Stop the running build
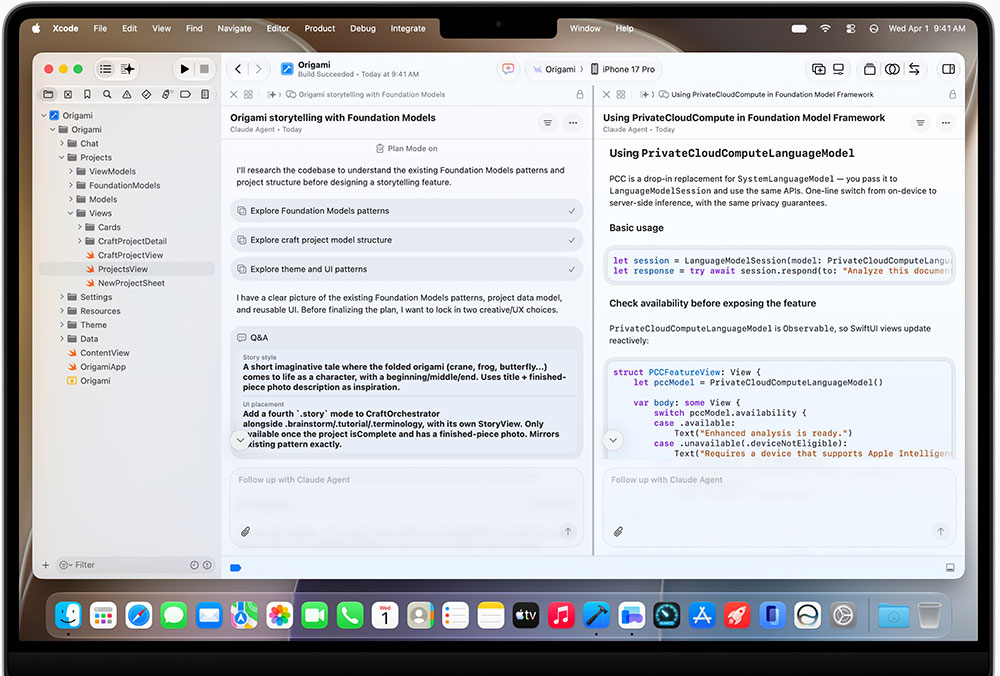Screen dimensions: 1000x676 coord(204,69)
